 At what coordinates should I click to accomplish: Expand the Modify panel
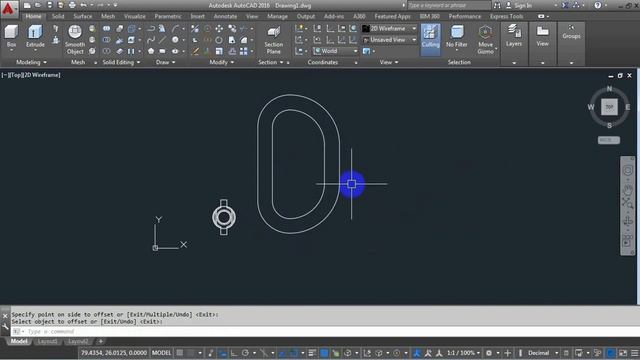click(x=222, y=62)
